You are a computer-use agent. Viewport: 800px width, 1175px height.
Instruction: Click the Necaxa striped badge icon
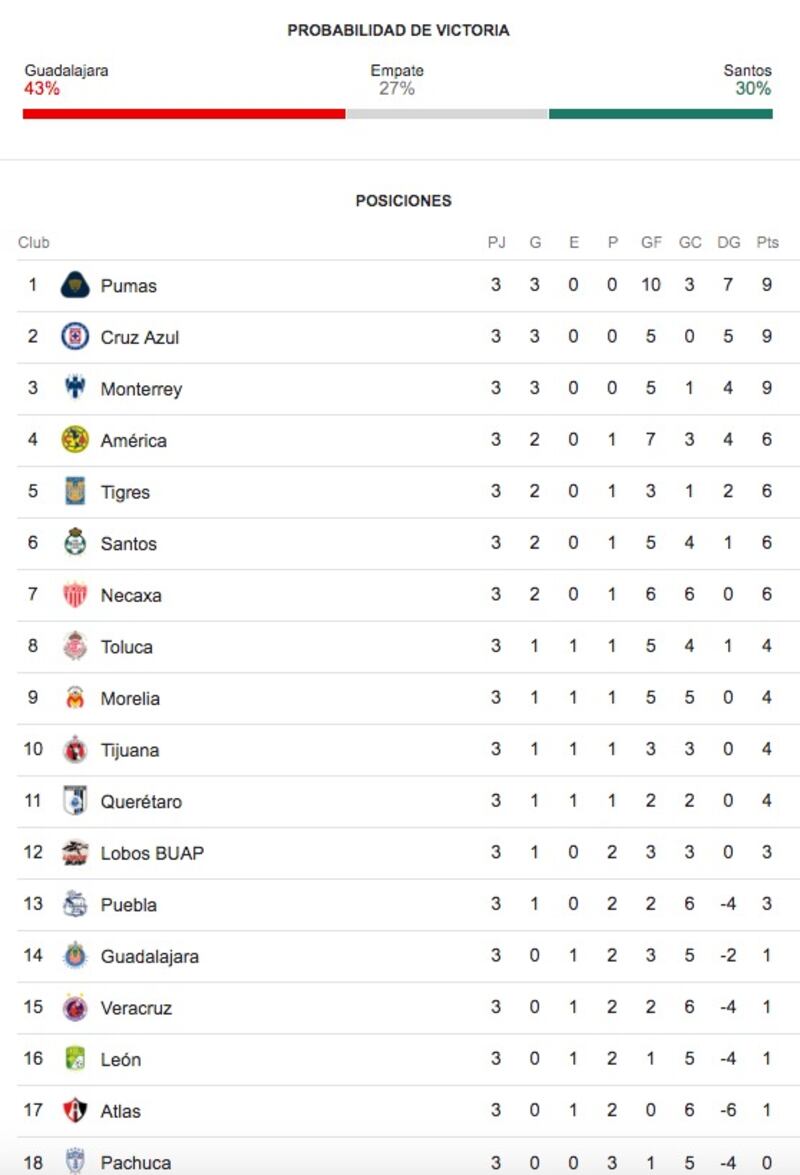[75, 594]
